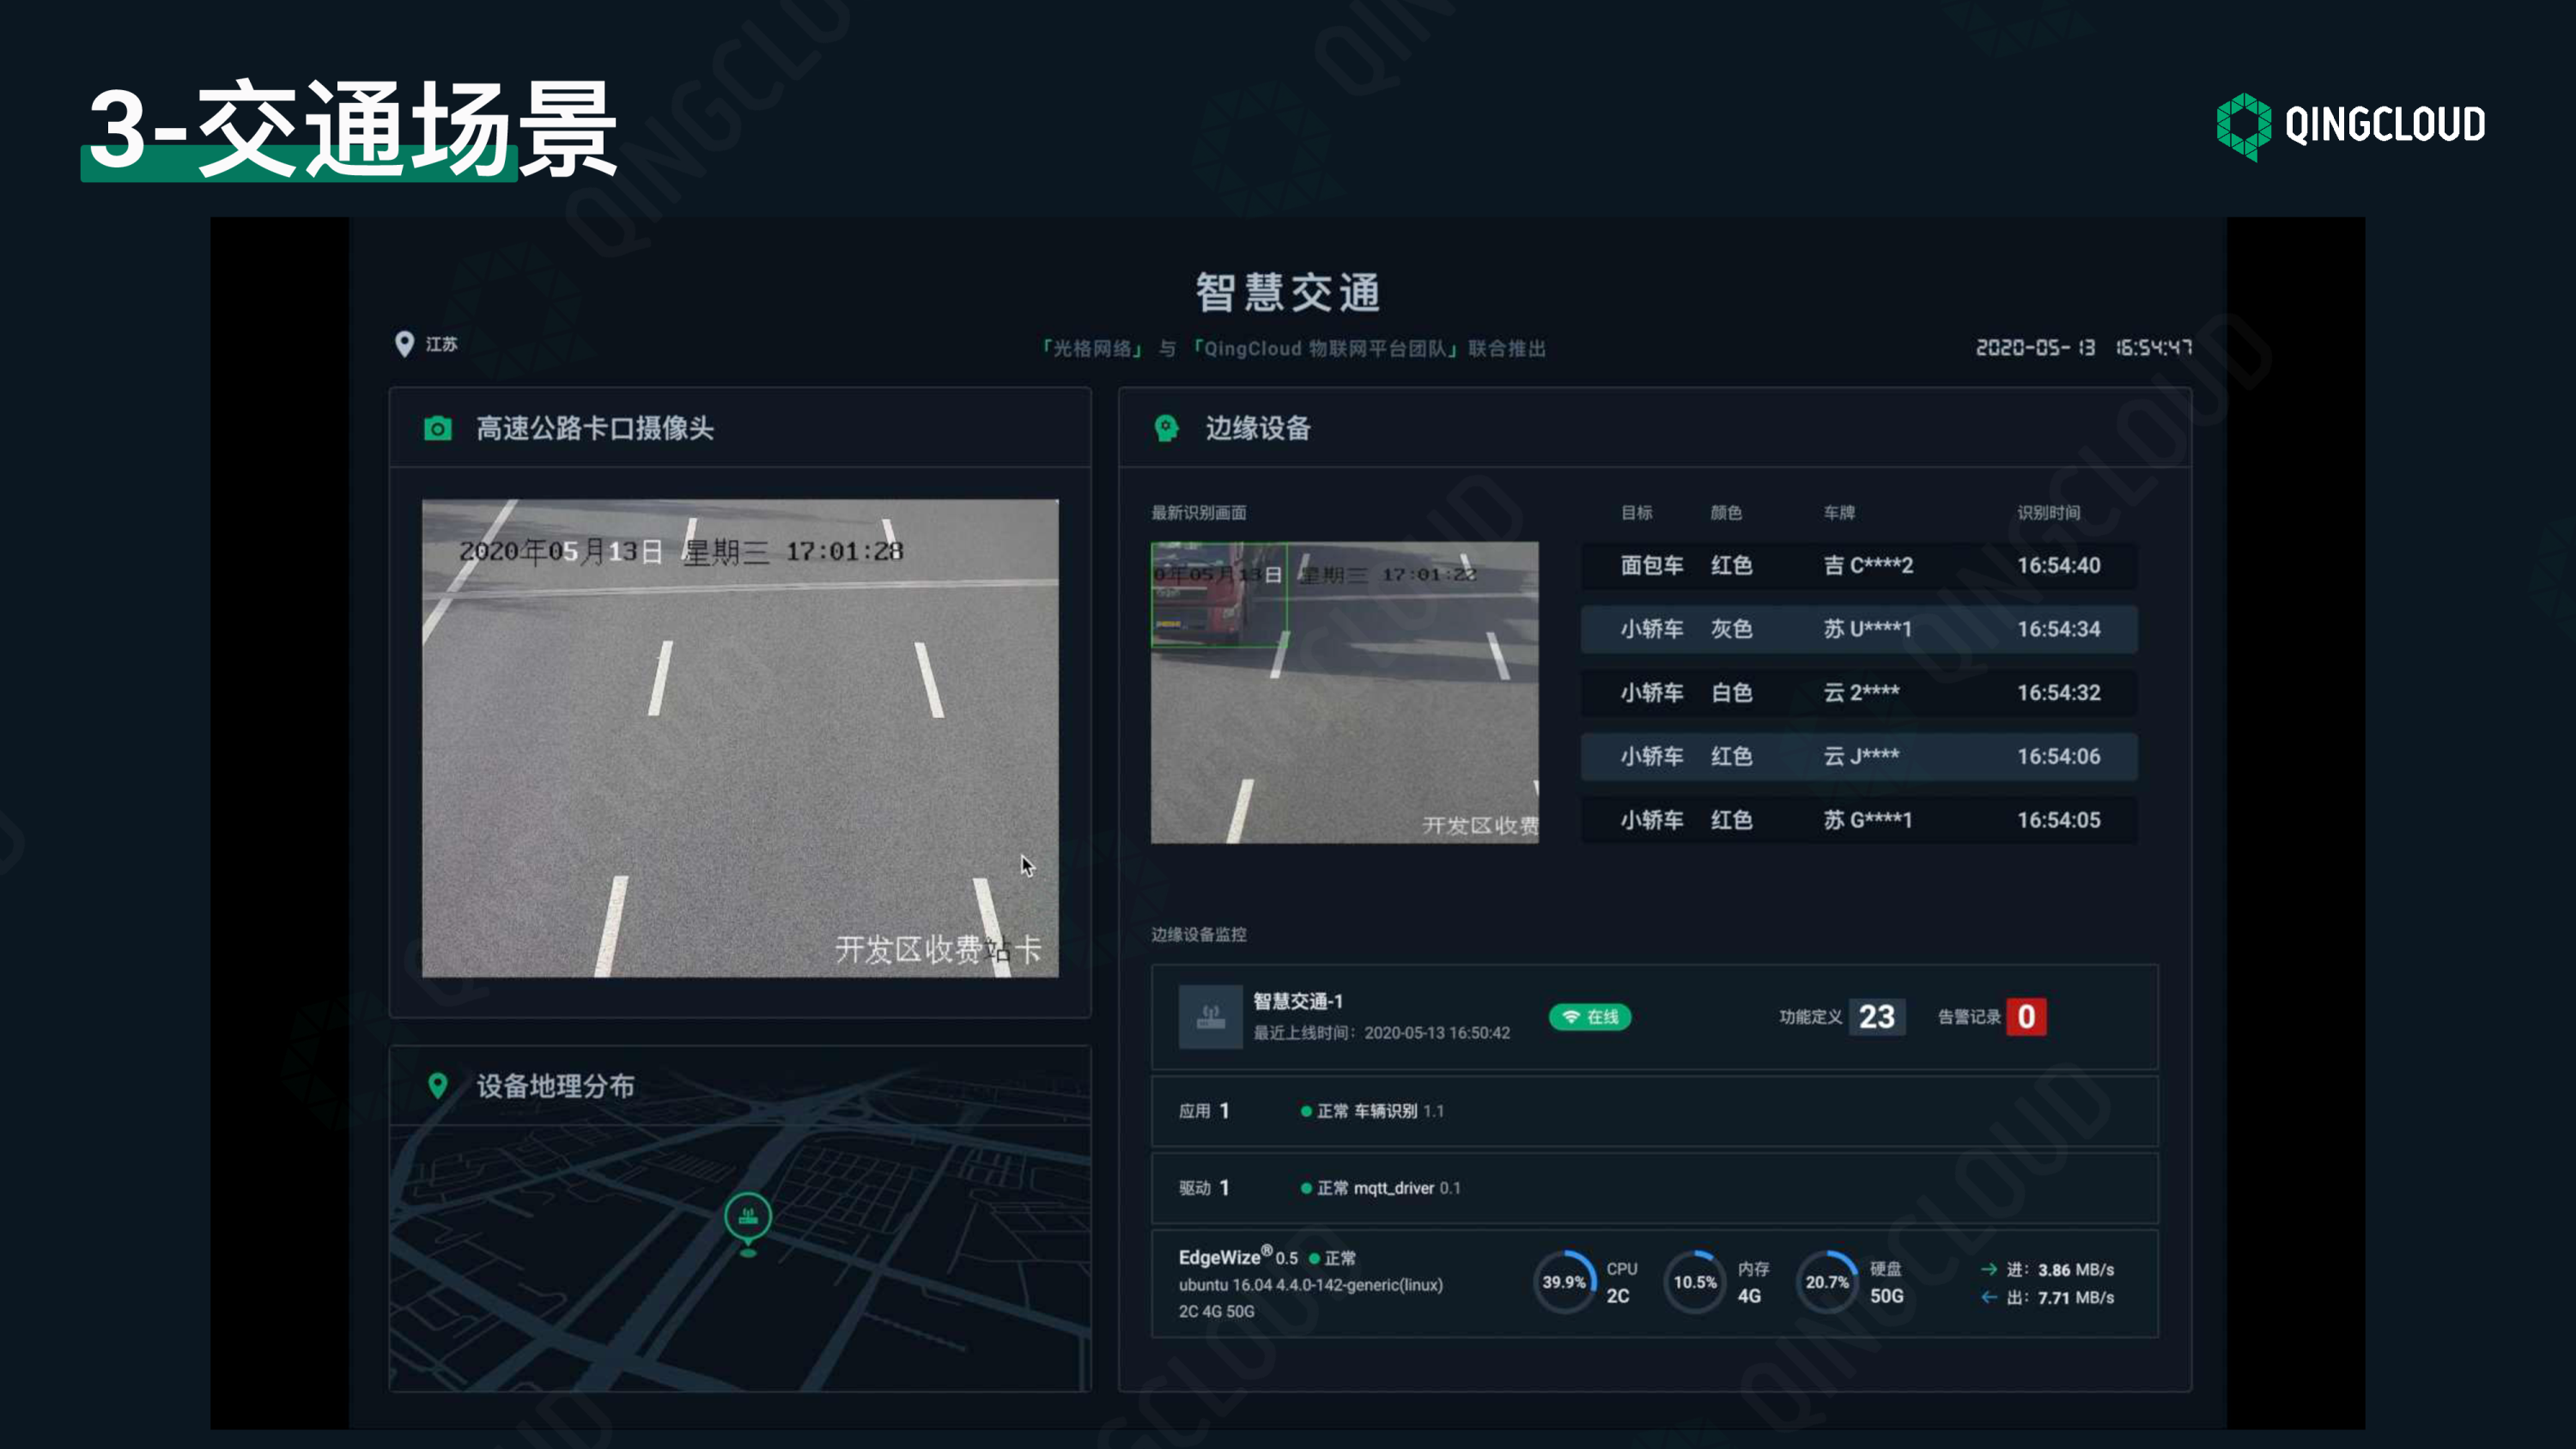The image size is (2576, 1449).
Task: Click the incoming traffic arrow icon
Action: click(1989, 1269)
